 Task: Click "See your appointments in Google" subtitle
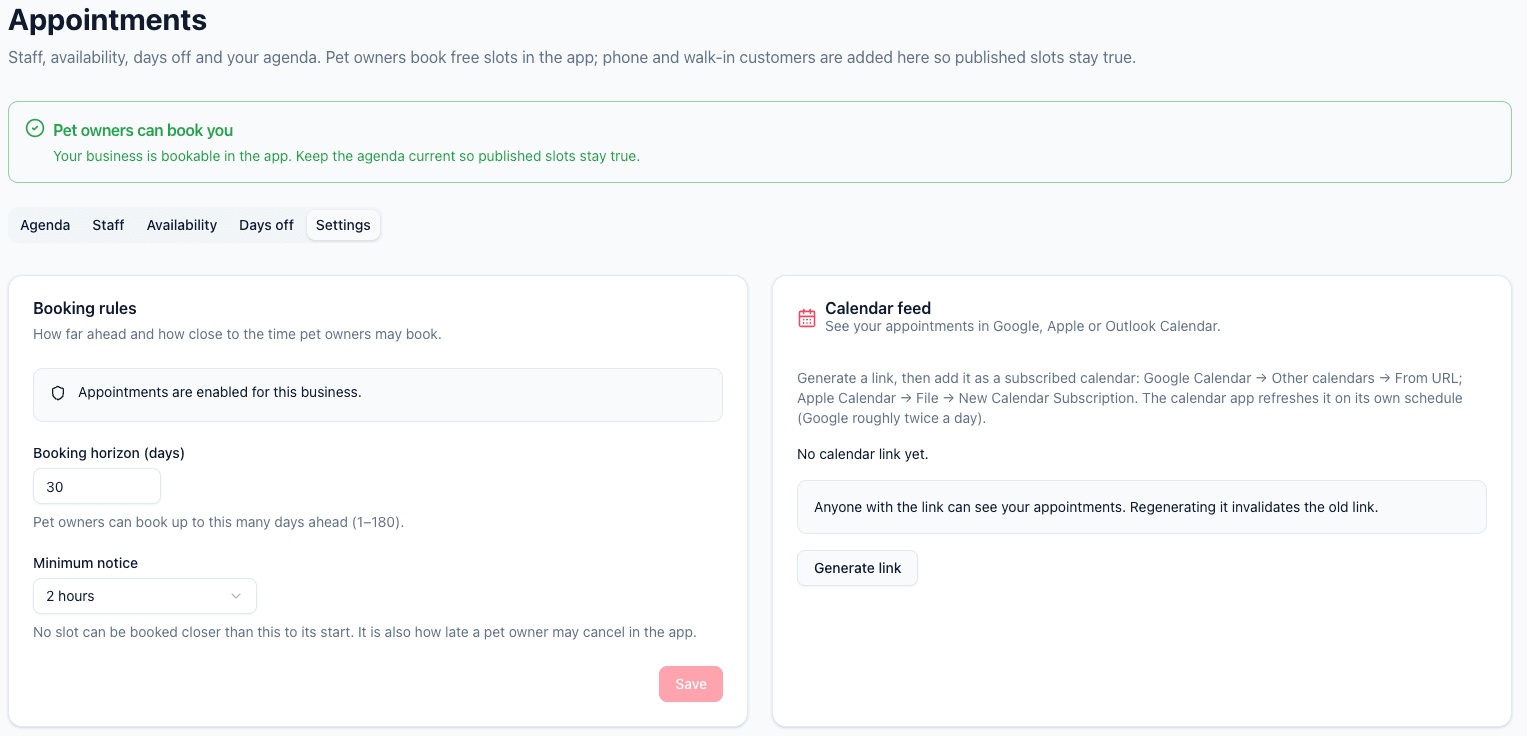coord(1023,326)
